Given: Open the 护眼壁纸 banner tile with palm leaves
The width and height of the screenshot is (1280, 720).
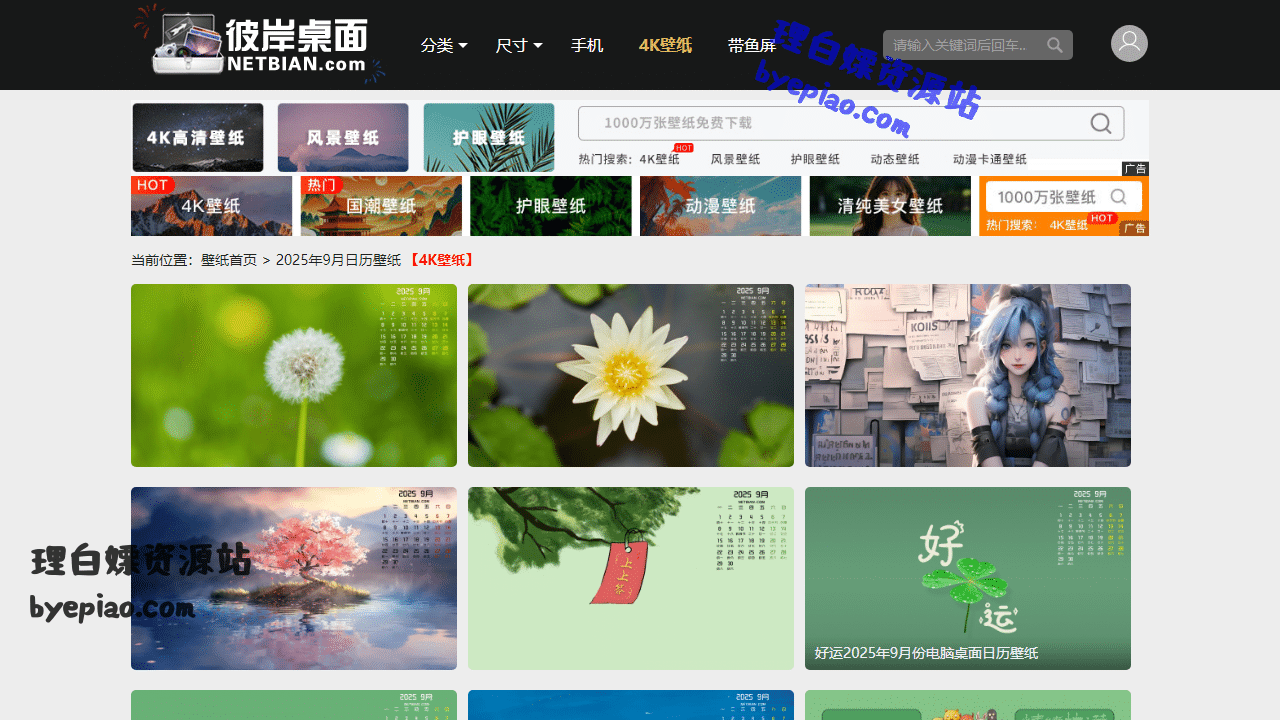Looking at the screenshot, I should (x=489, y=137).
